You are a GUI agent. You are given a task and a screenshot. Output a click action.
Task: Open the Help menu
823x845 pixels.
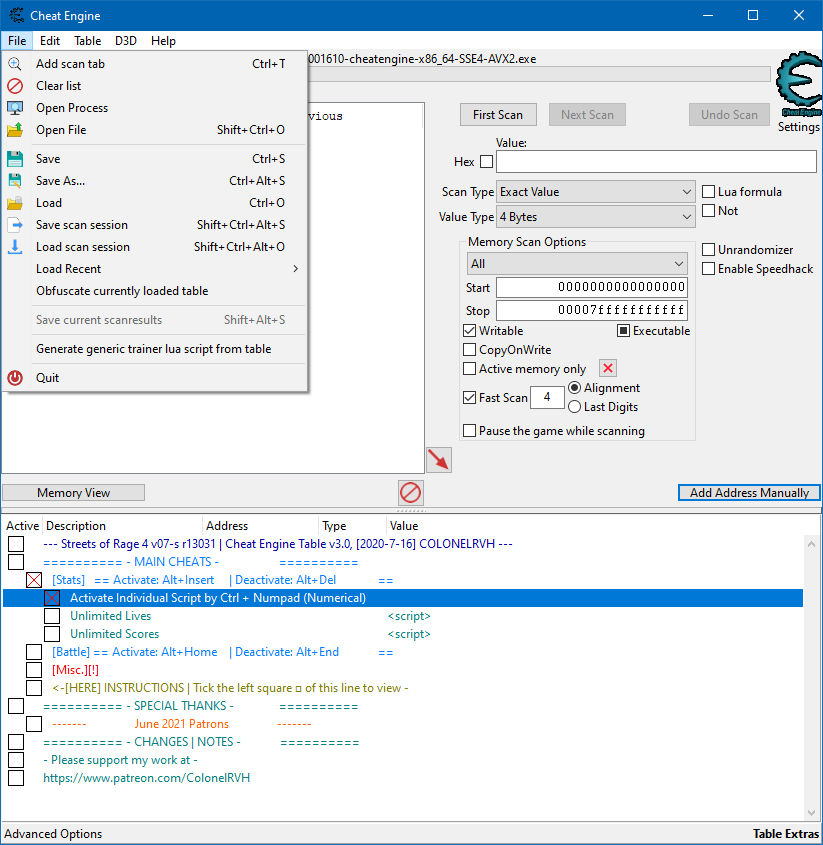pos(163,41)
